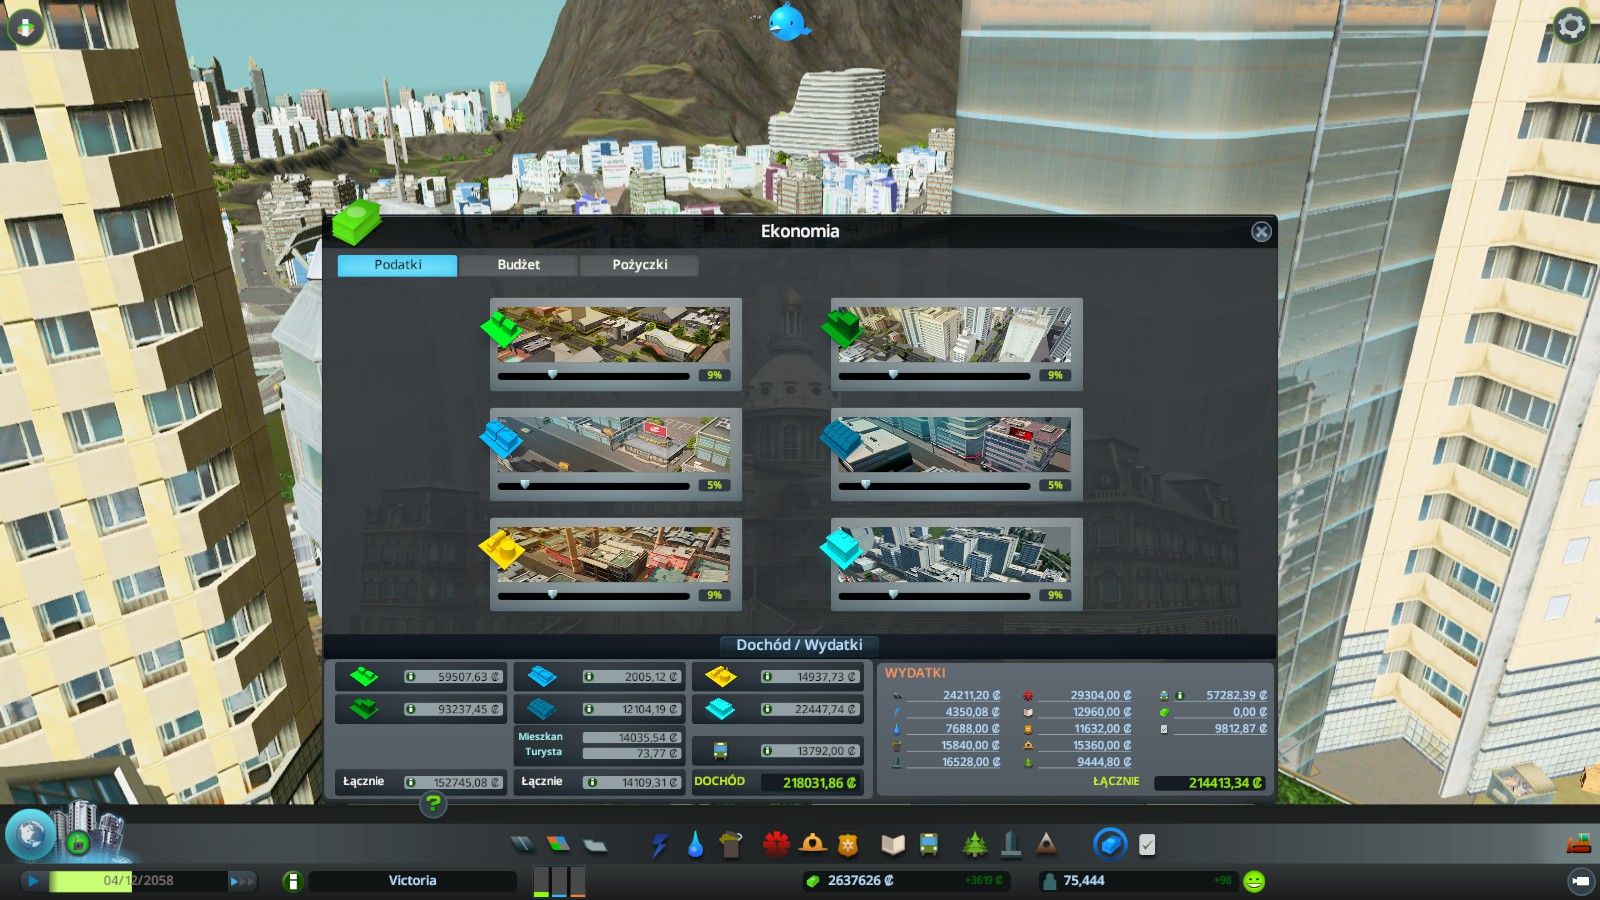This screenshot has width=1600, height=900.
Task: Open the Parks and Recreation menu
Action: pos(974,846)
